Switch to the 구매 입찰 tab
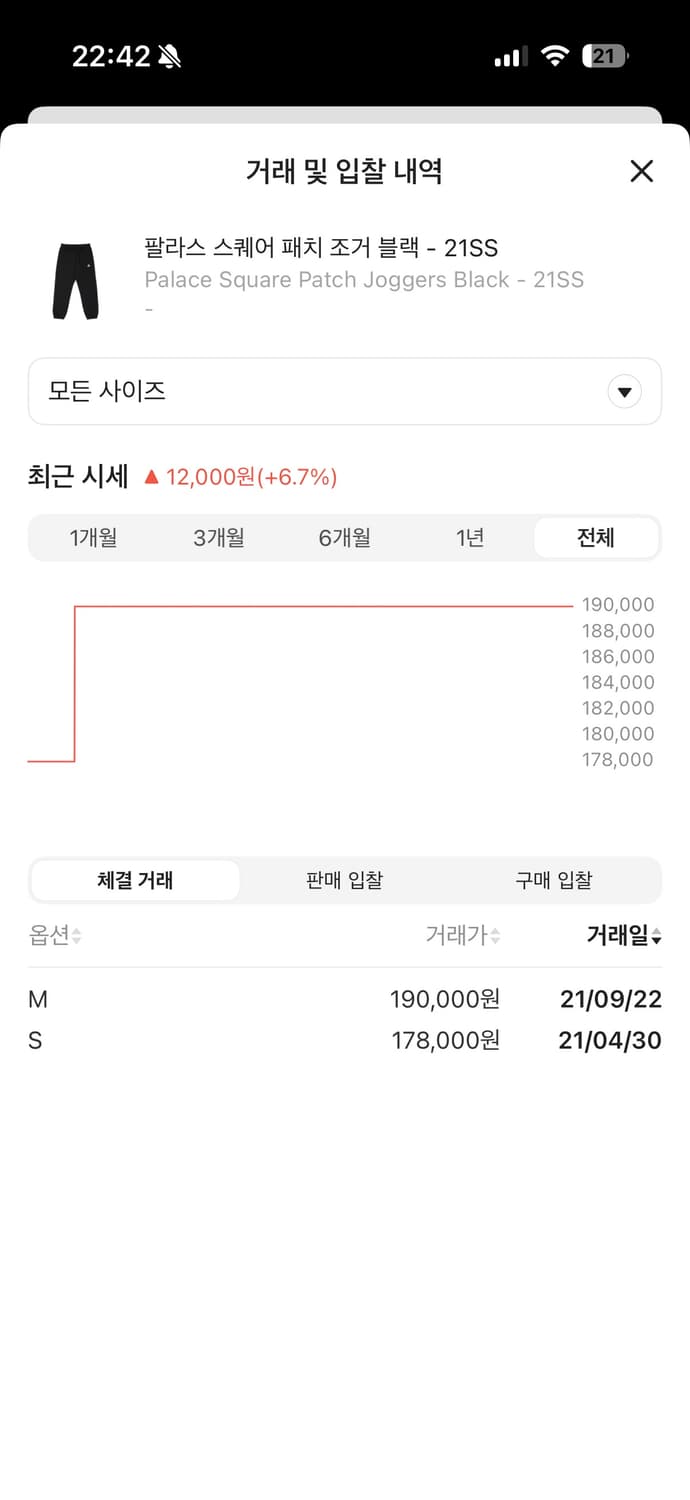Image resolution: width=690 pixels, height=1500 pixels. point(554,880)
